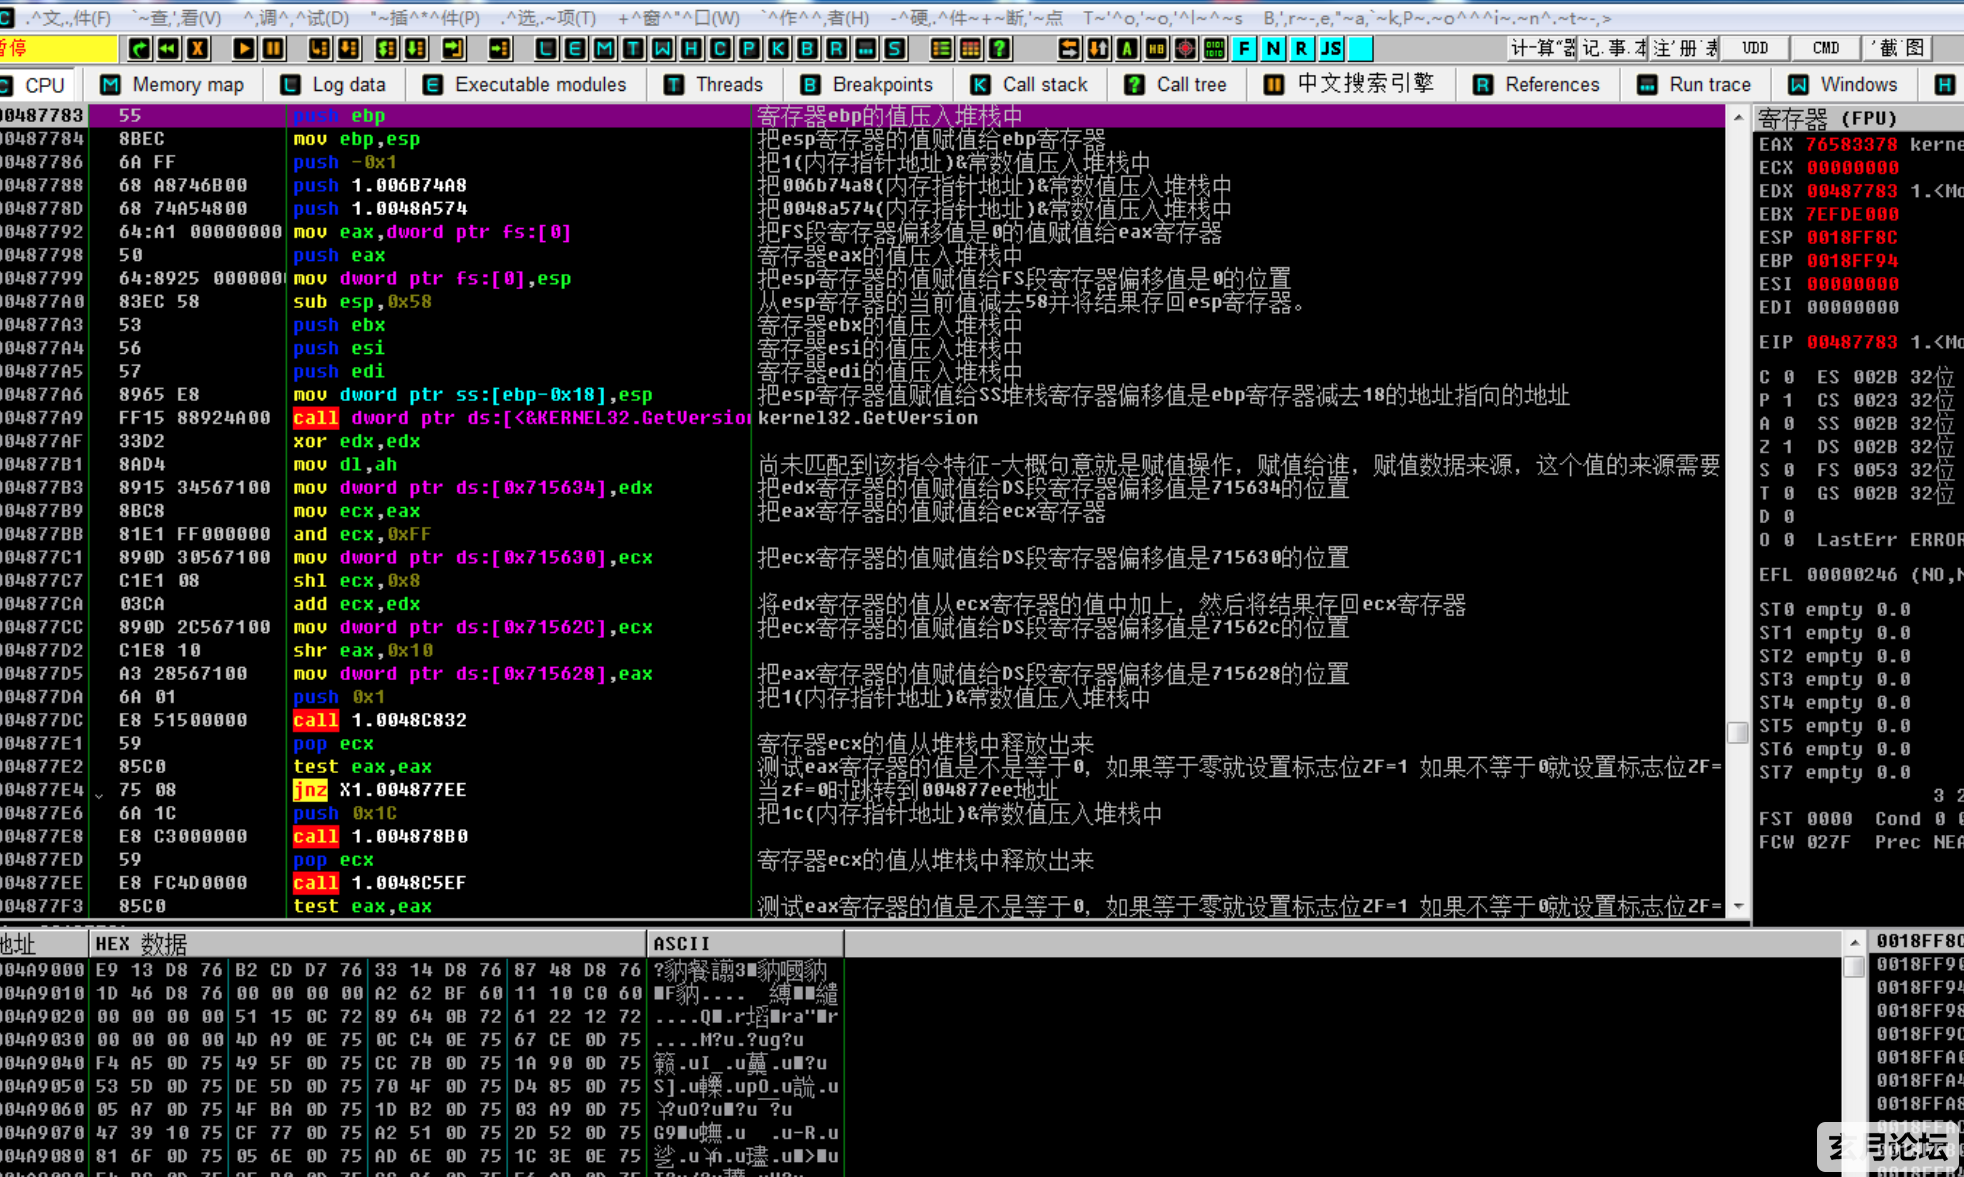Image resolution: width=1964 pixels, height=1177 pixels.
Task: Click the Step over toolbar icon
Action: [x=348, y=48]
